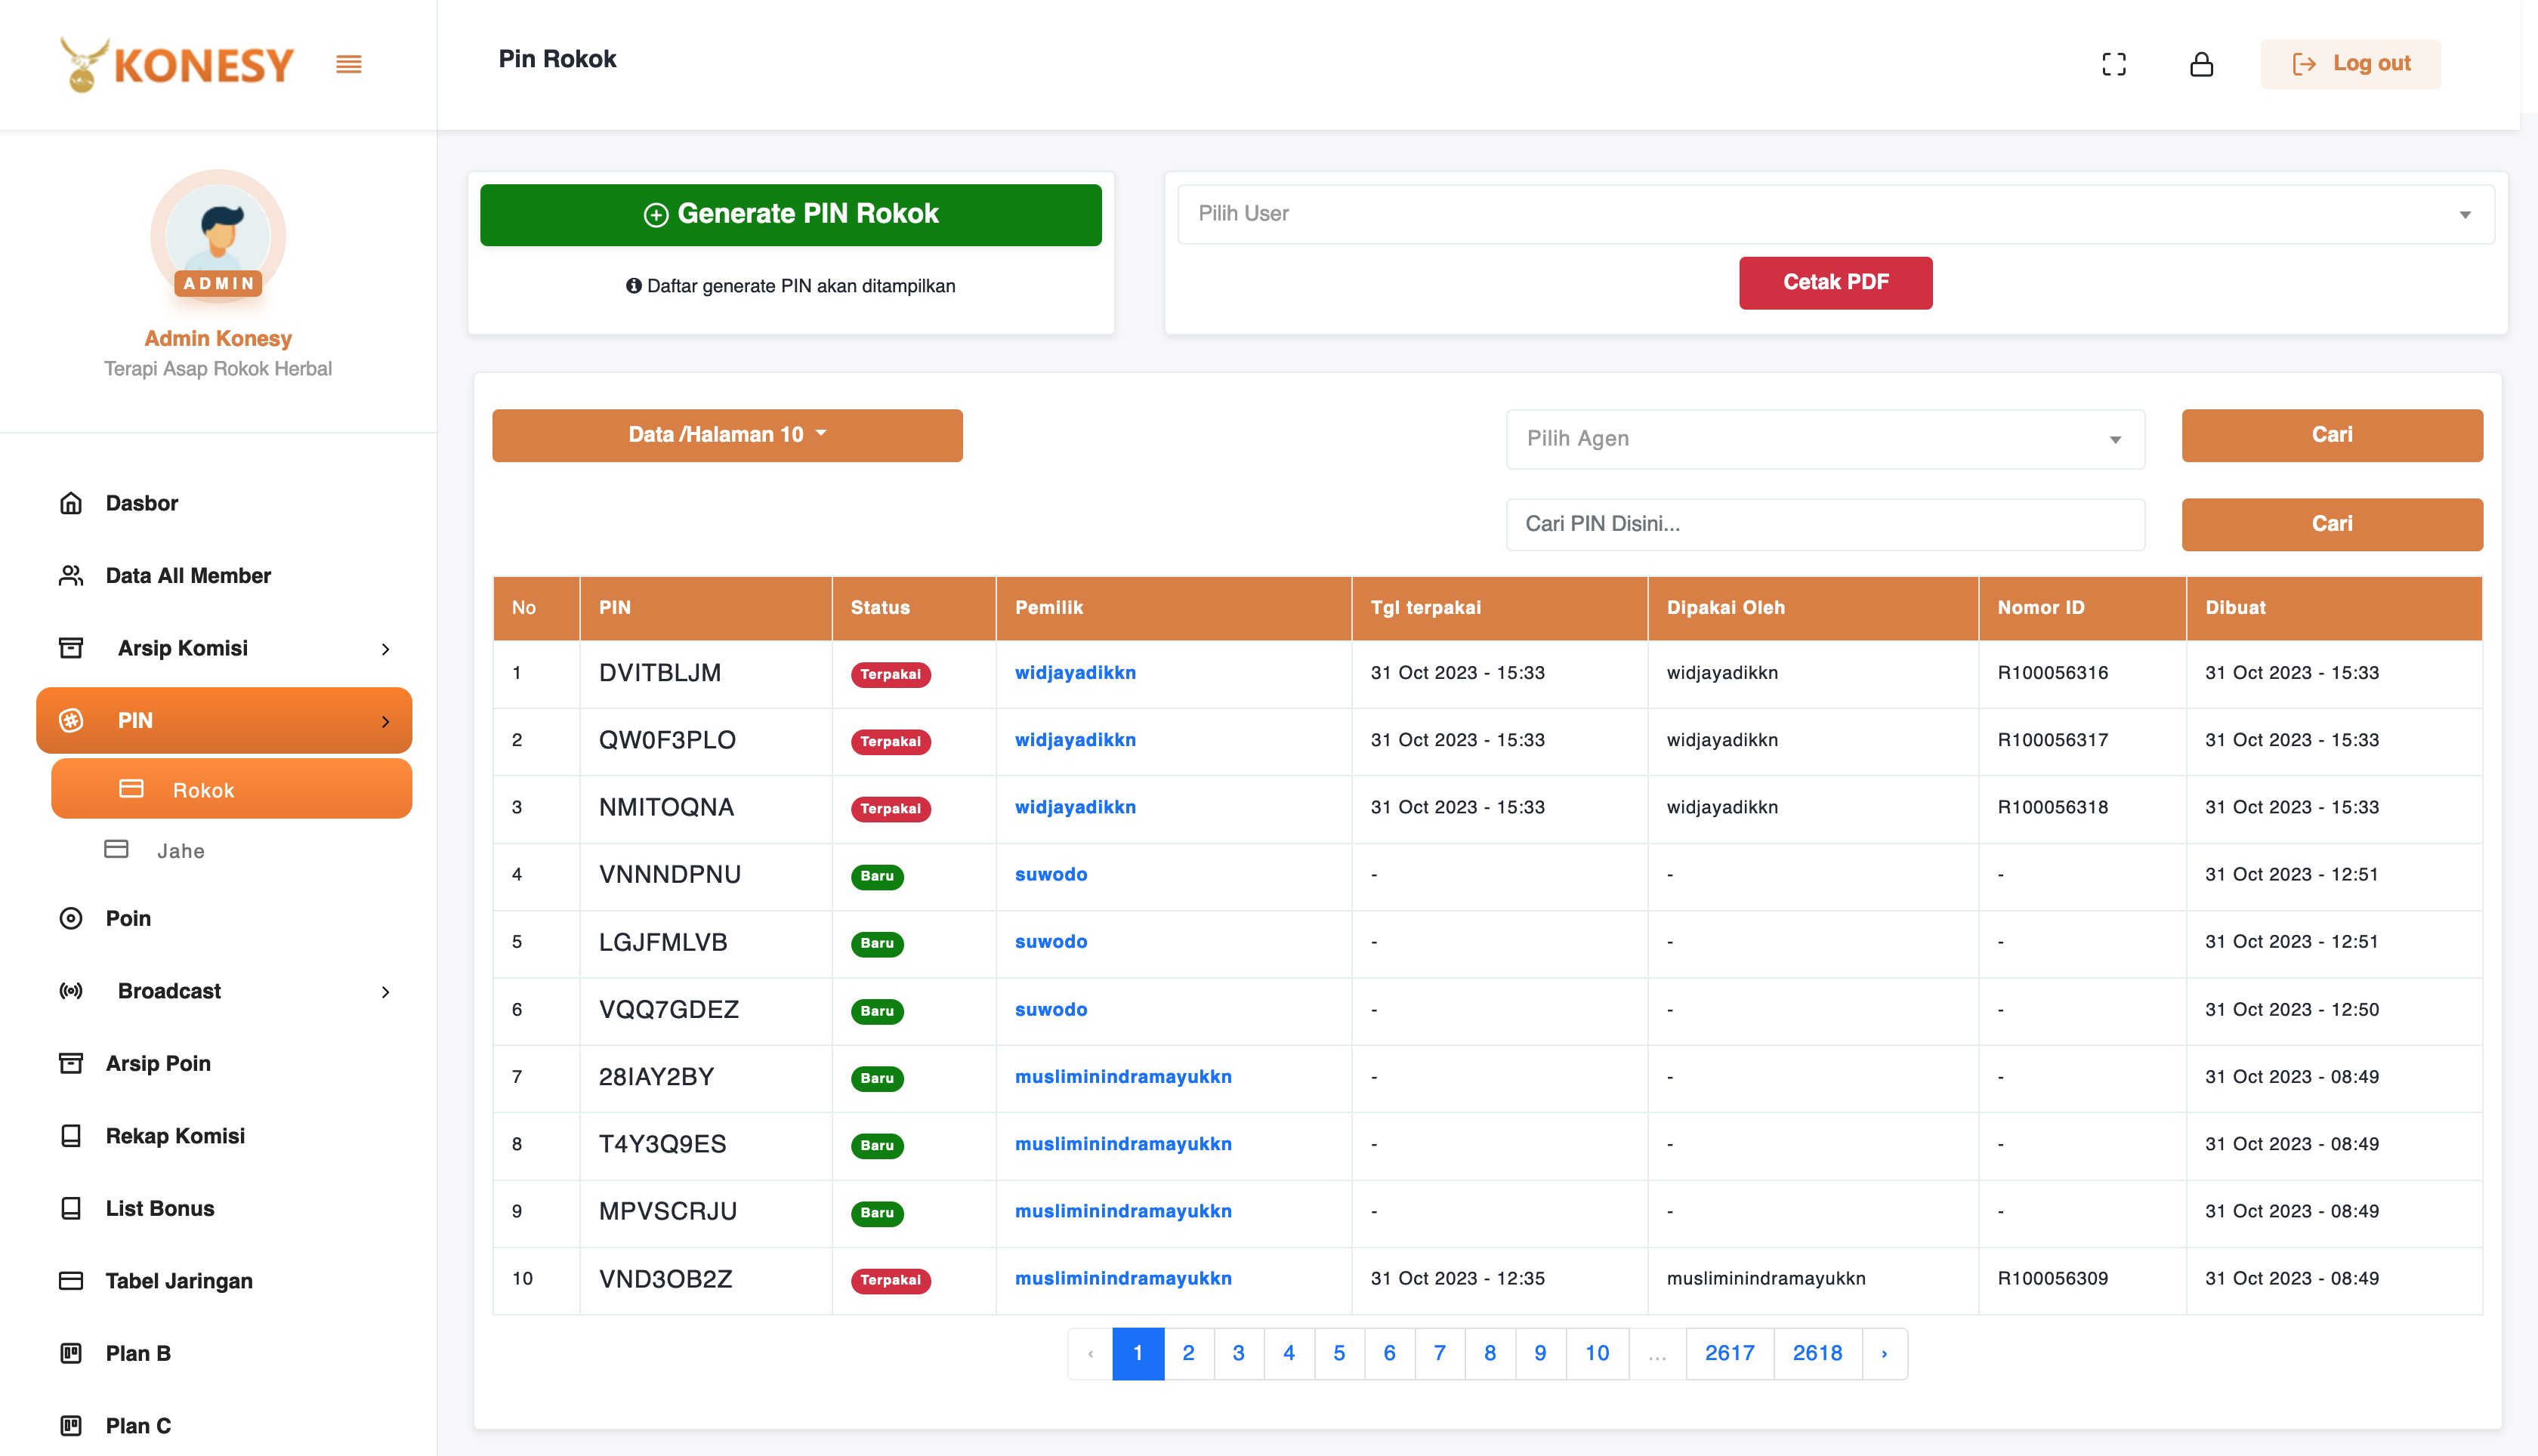Screen dimensions: 2538x1456
Task: Click the Log out button
Action: tap(2350, 64)
